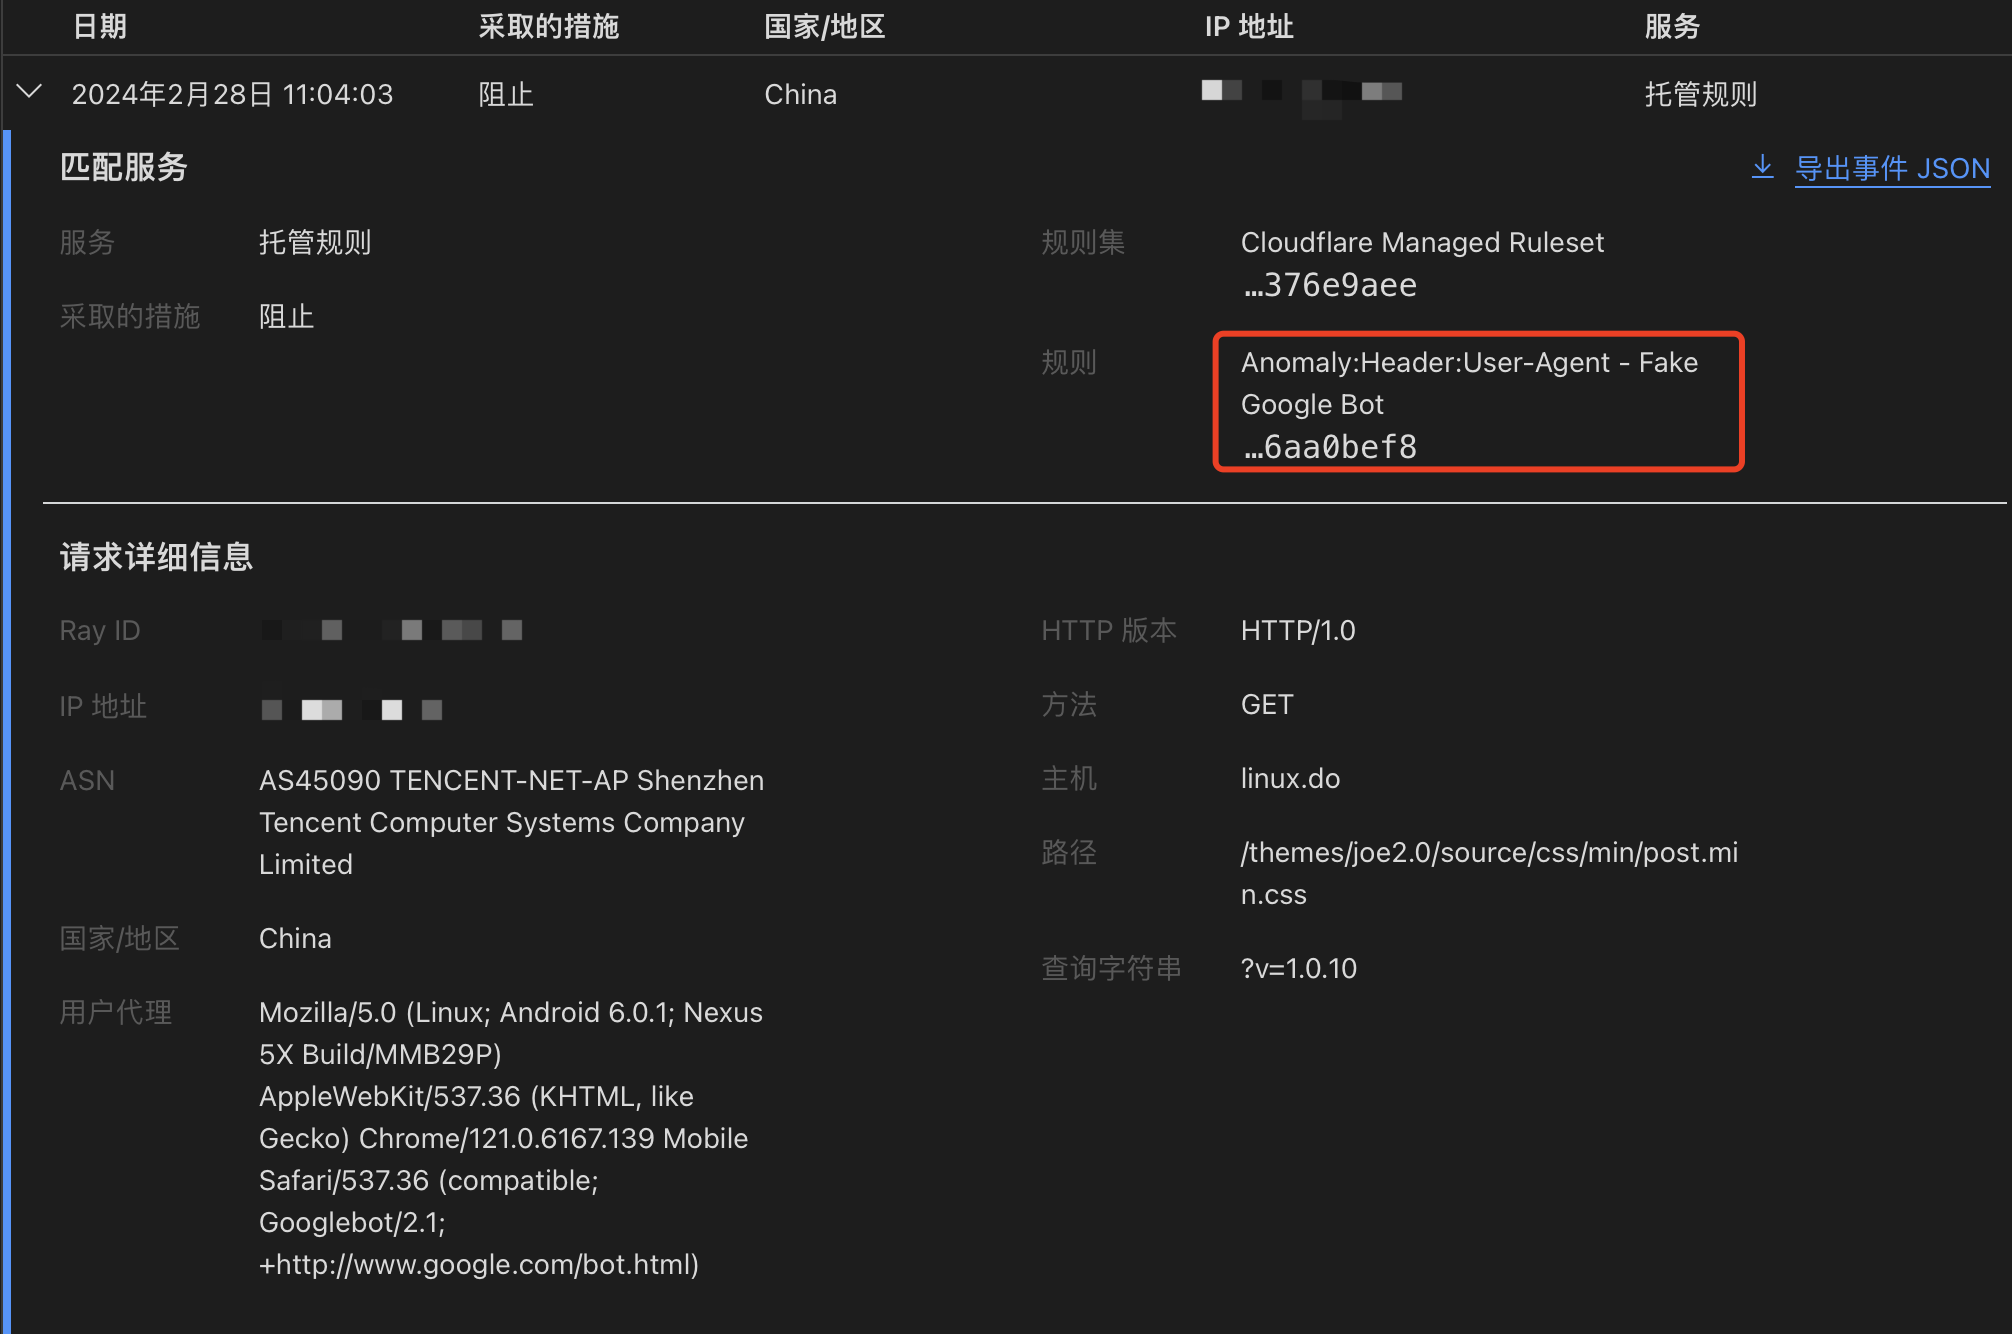Click the blurred Ray ID value
This screenshot has height=1334, width=2012.
[x=392, y=630]
